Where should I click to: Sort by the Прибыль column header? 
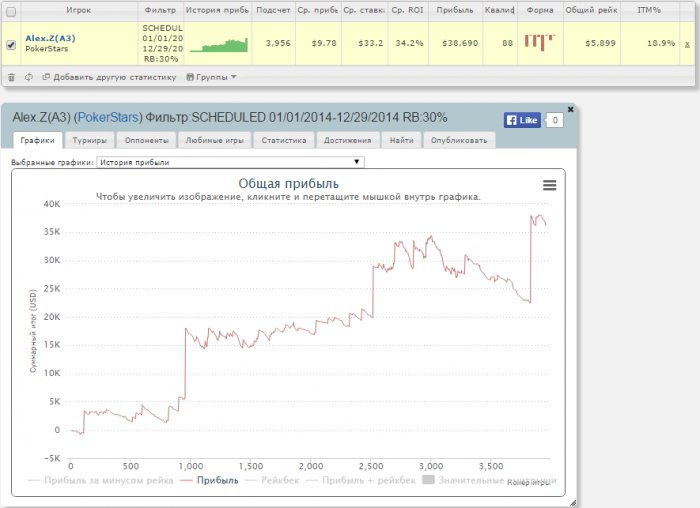[x=455, y=12]
